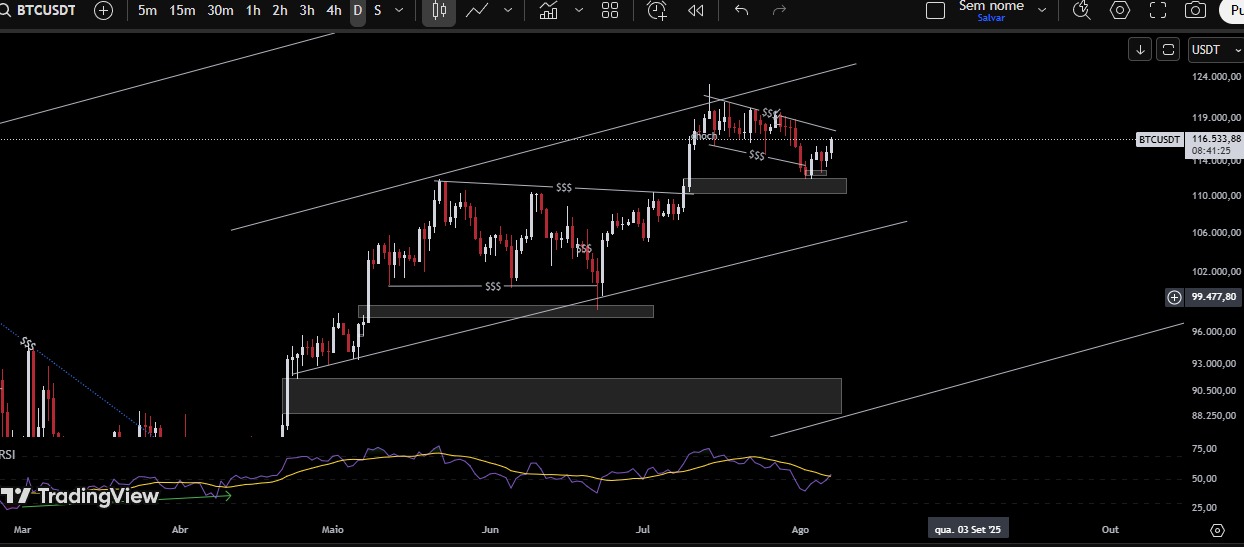Create an alert with the clock icon

click(657, 11)
